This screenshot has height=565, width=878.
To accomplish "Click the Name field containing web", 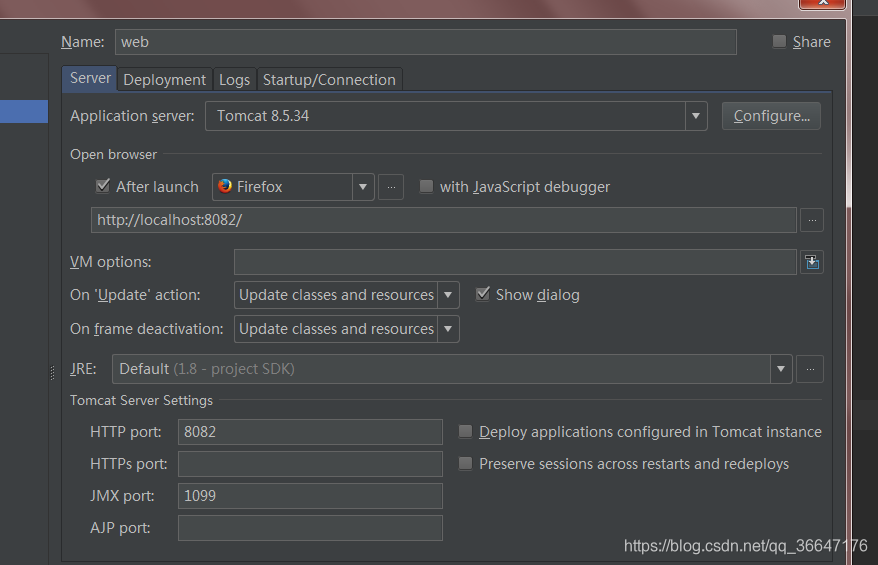I will pyautogui.click(x=426, y=42).
